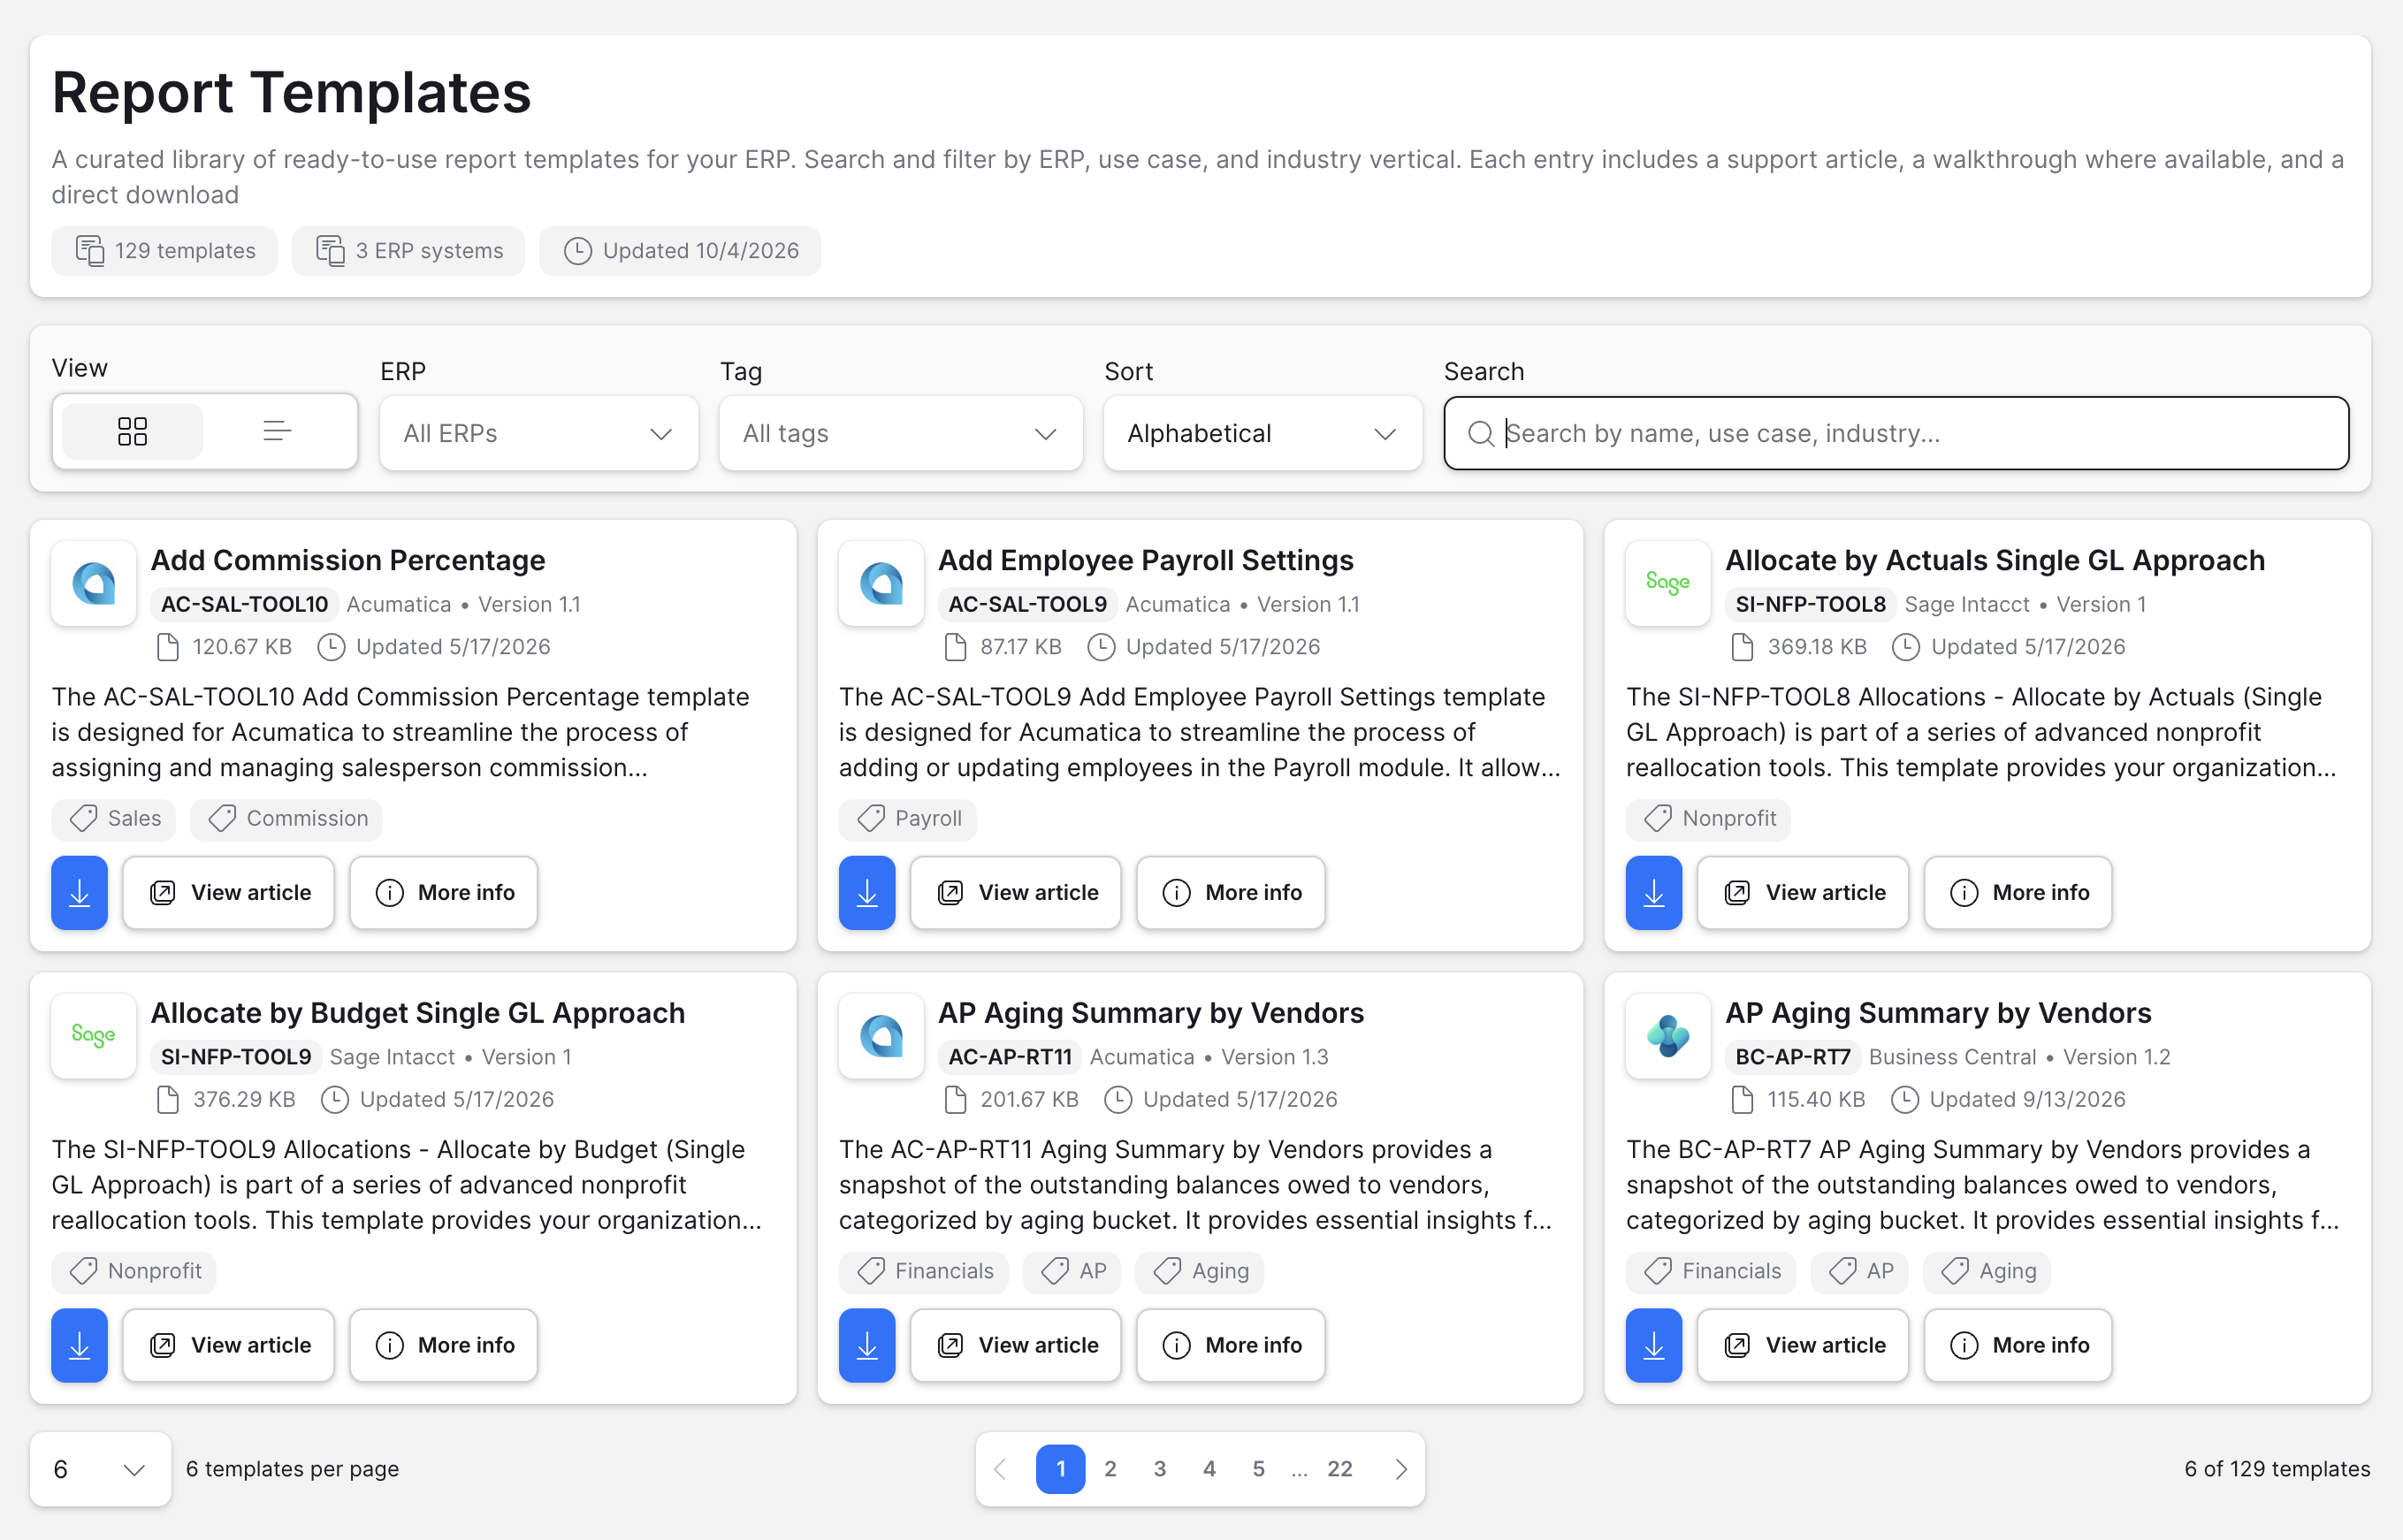View article for Allocate by Actuals
This screenshot has width=2403, height=1540.
tap(1802, 892)
